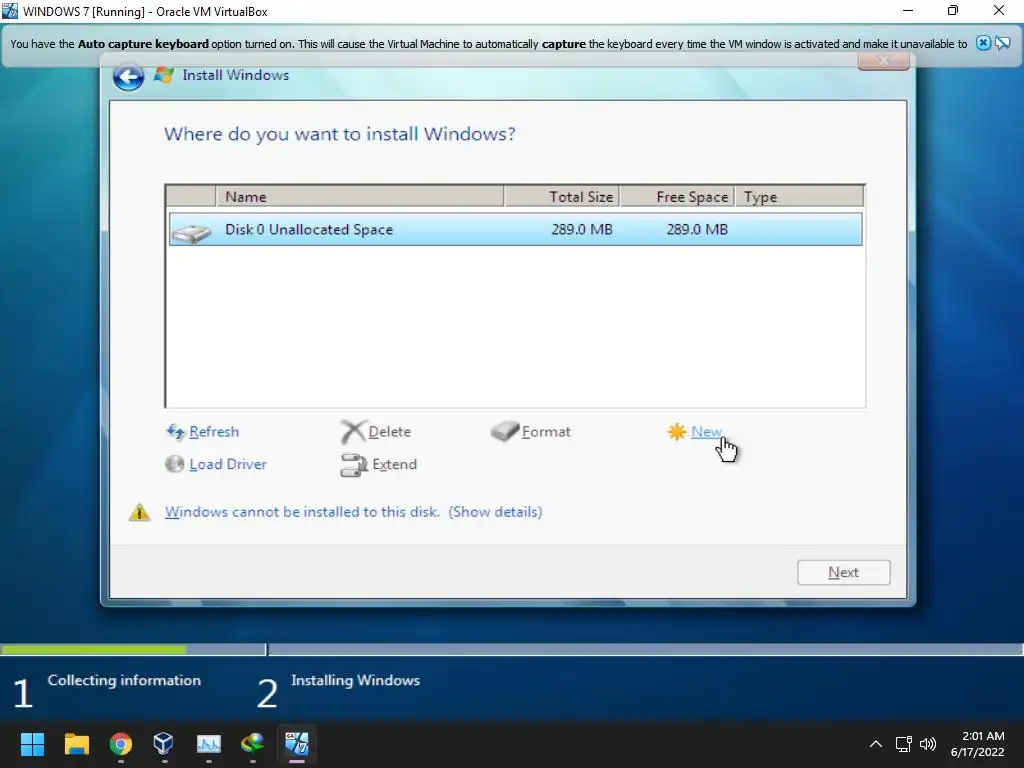Click the VirtualBox title bar icon
The width and height of the screenshot is (1024, 768).
[9, 10]
